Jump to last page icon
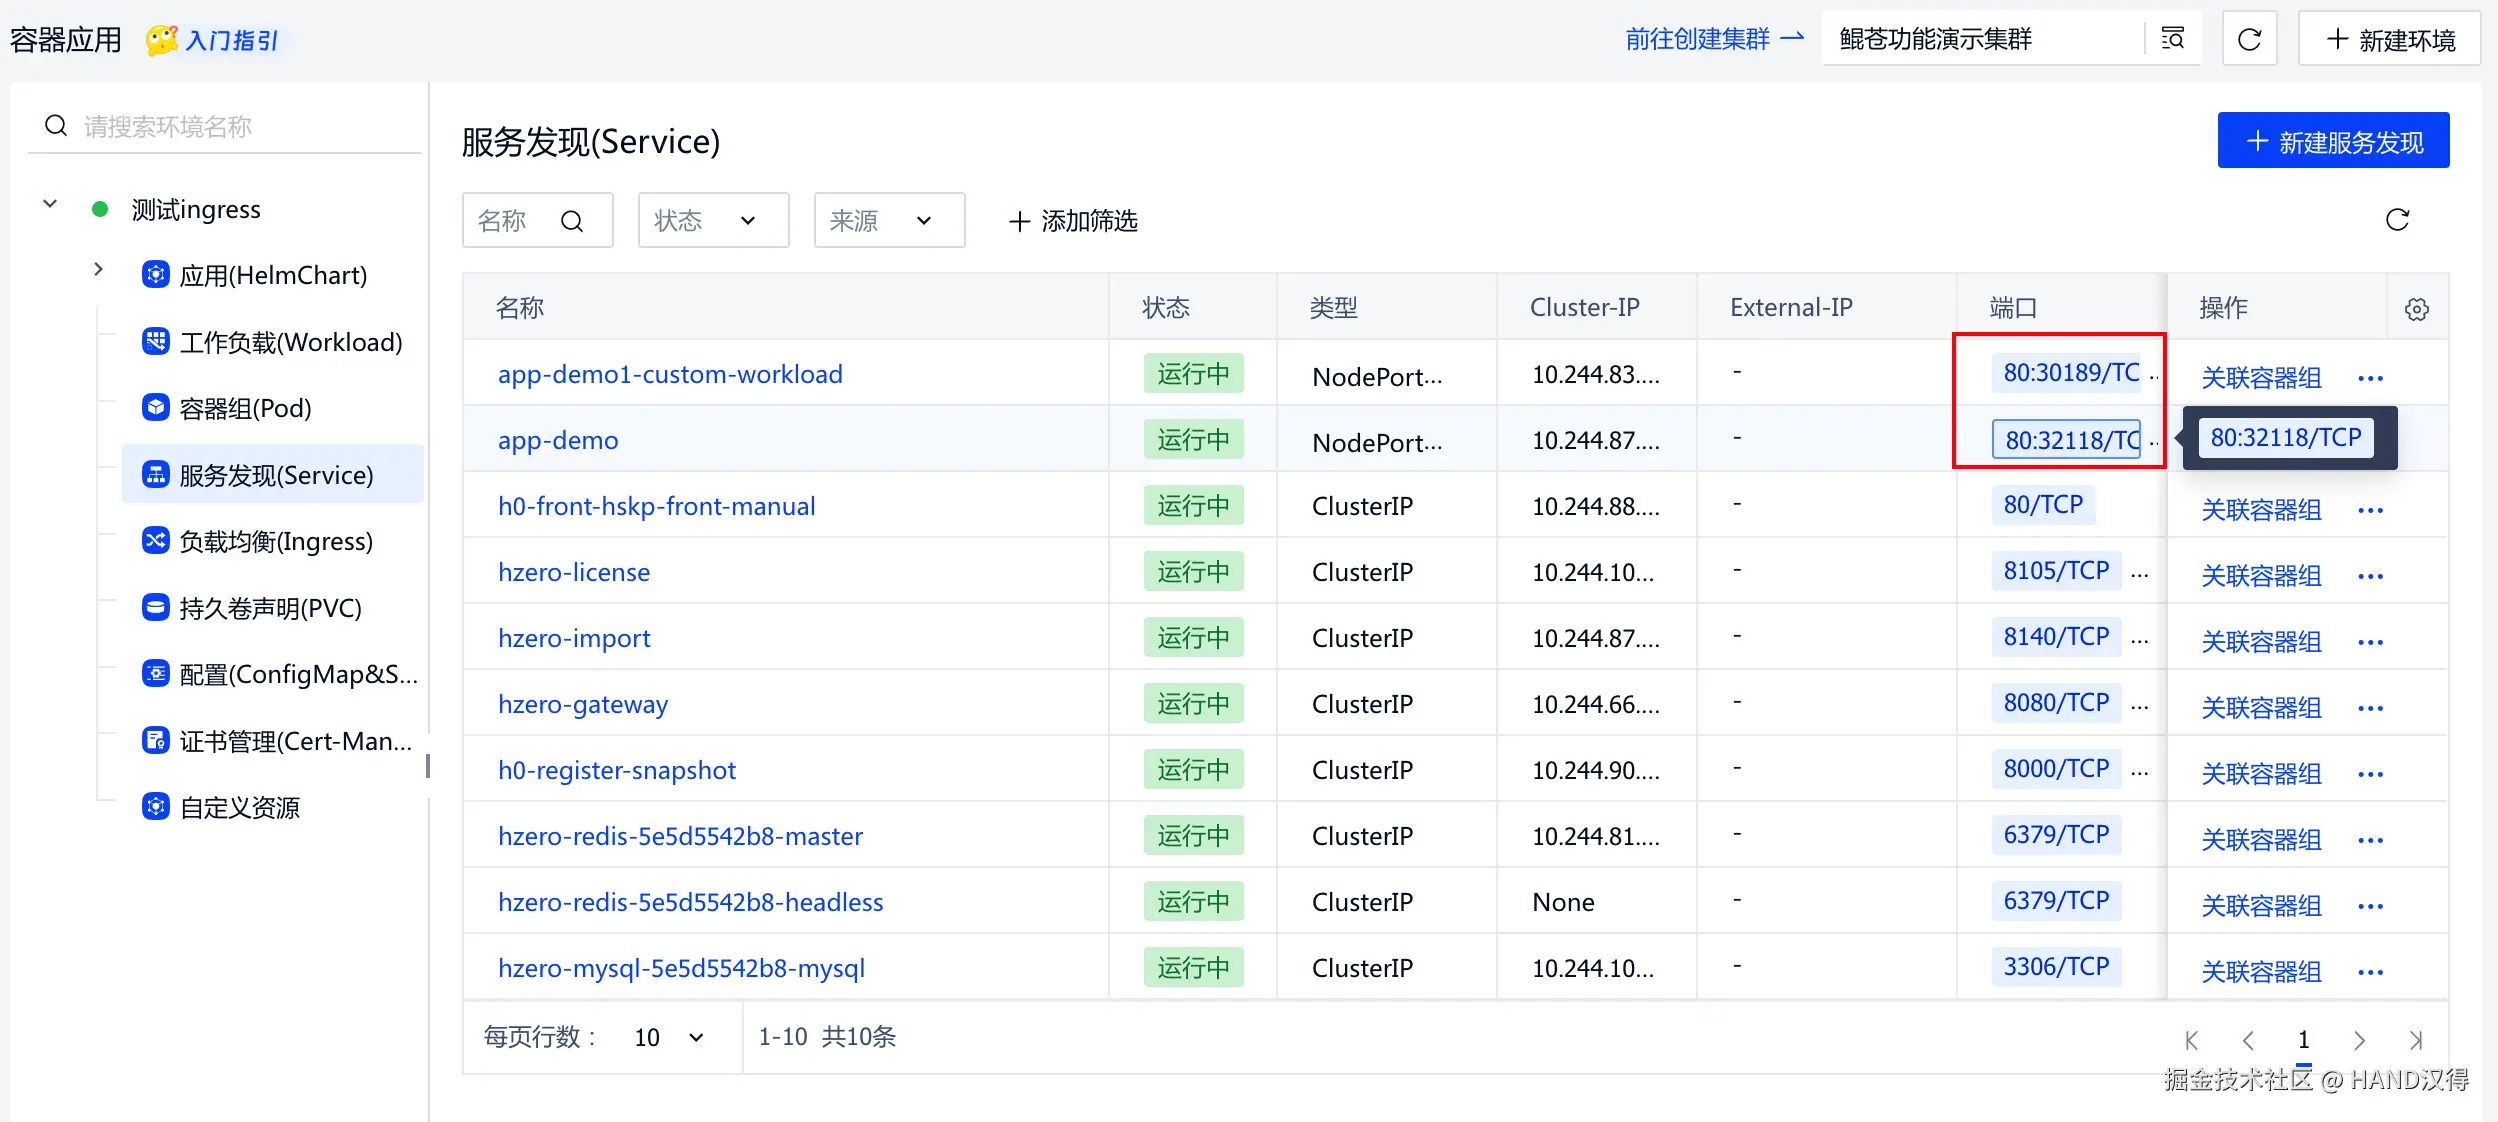The height and width of the screenshot is (1122, 2498). (2415, 1040)
